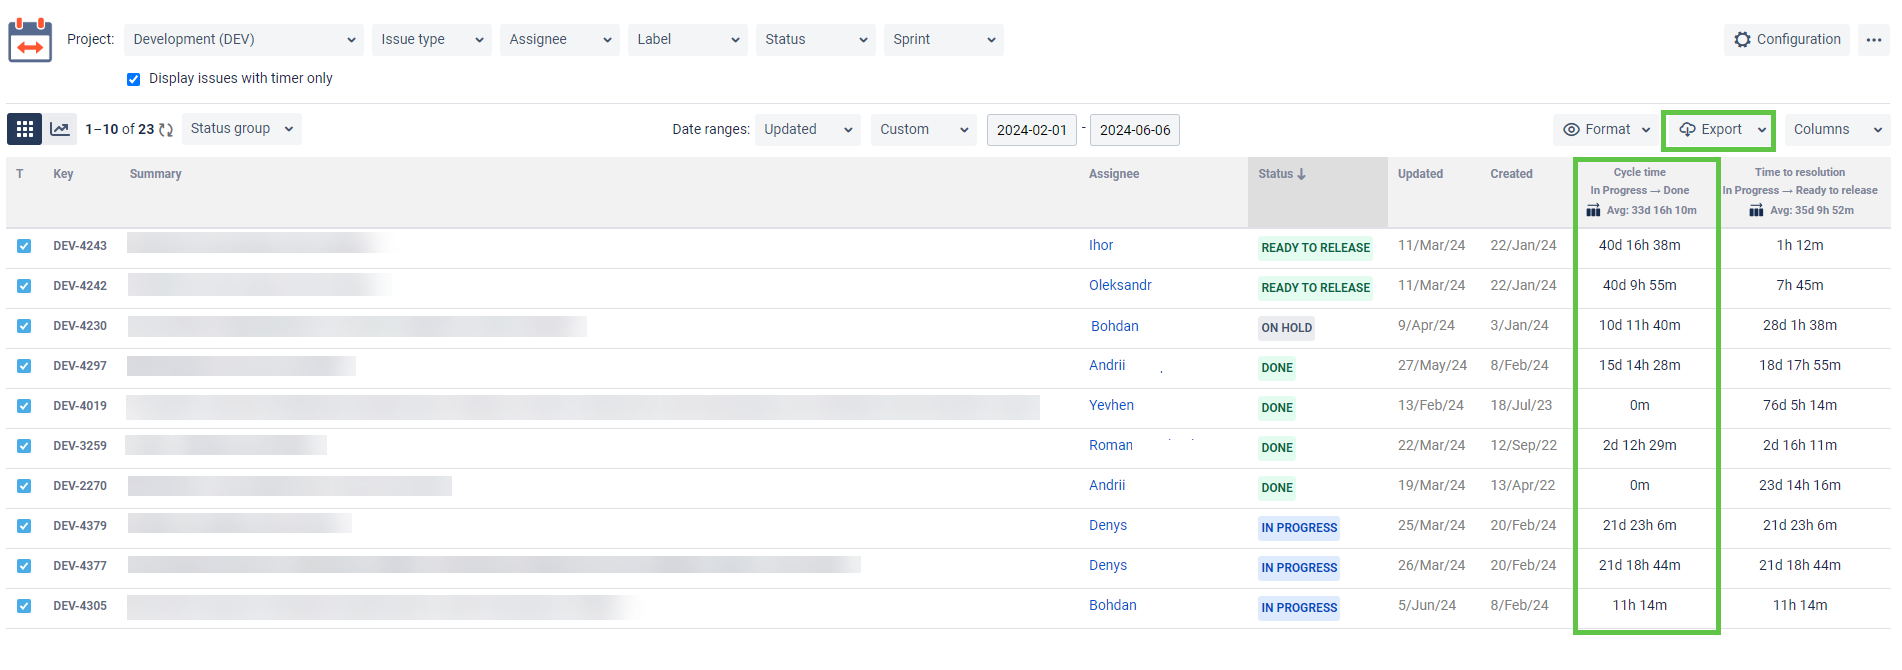
Task: Click the start date field 2024-02-01
Action: (1032, 130)
